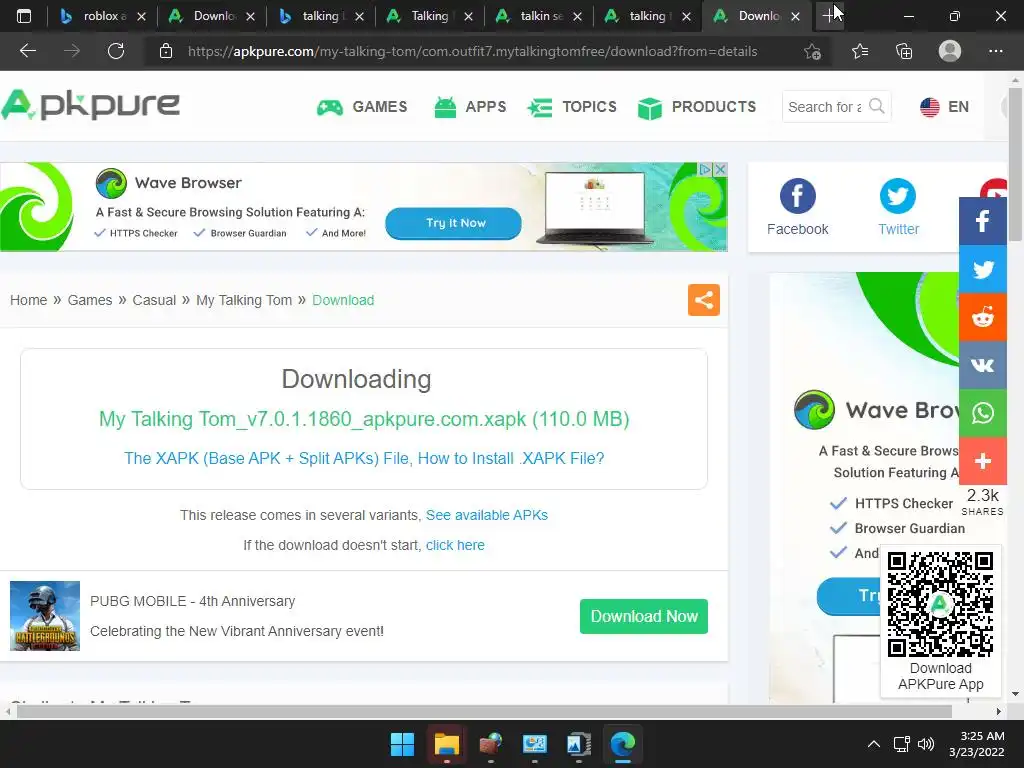
Task: Click the browser address bar URL
Action: (472, 51)
